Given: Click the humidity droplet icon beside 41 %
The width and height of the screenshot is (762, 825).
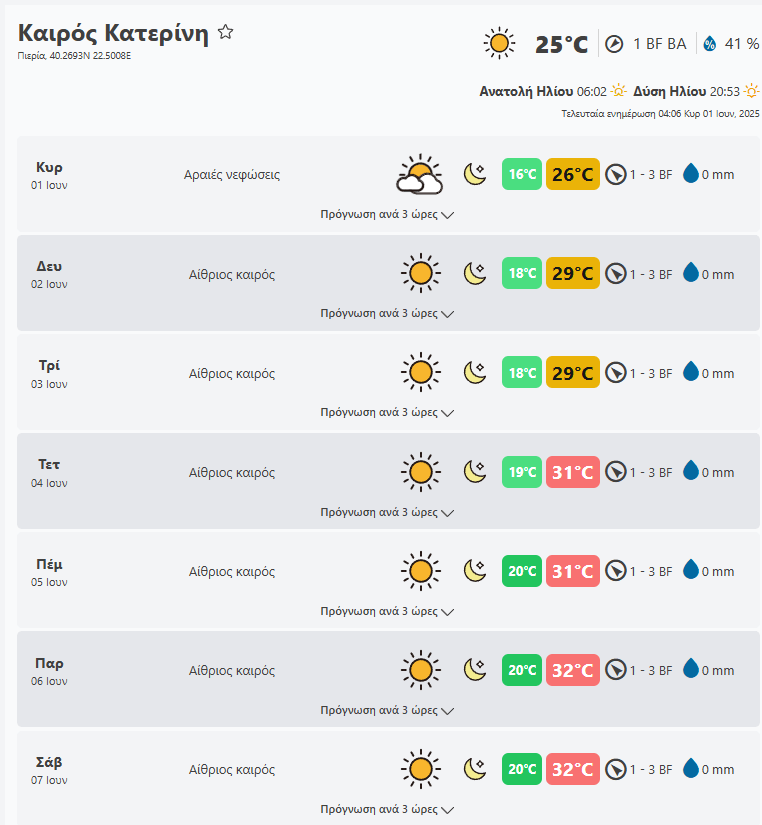Looking at the screenshot, I should click(x=709, y=44).
